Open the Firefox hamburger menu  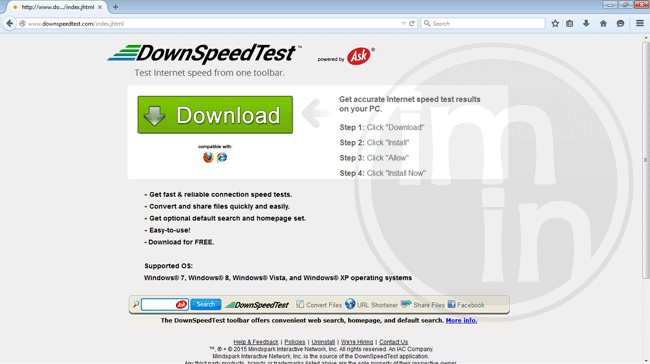[x=640, y=24]
